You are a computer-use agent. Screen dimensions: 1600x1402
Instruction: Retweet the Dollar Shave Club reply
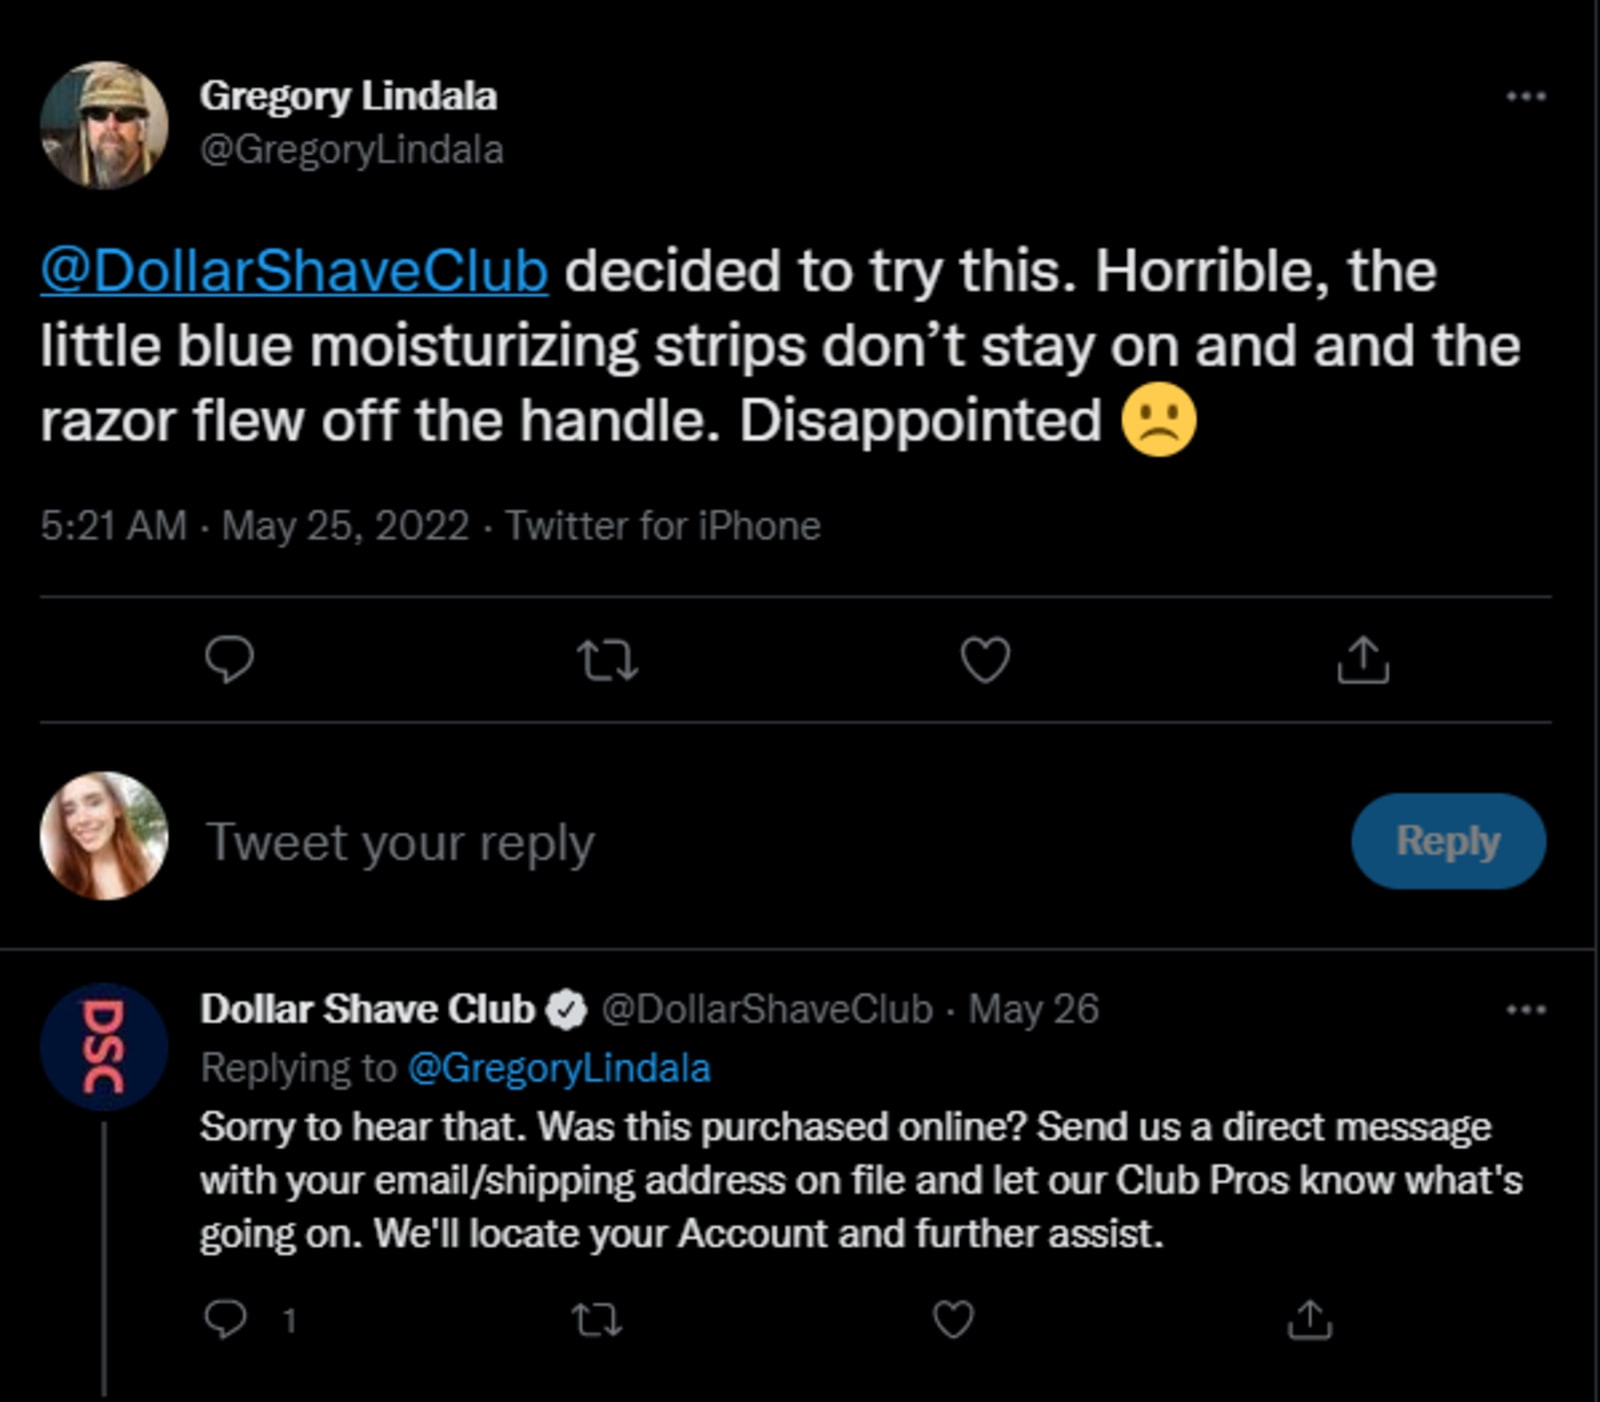tap(597, 1320)
